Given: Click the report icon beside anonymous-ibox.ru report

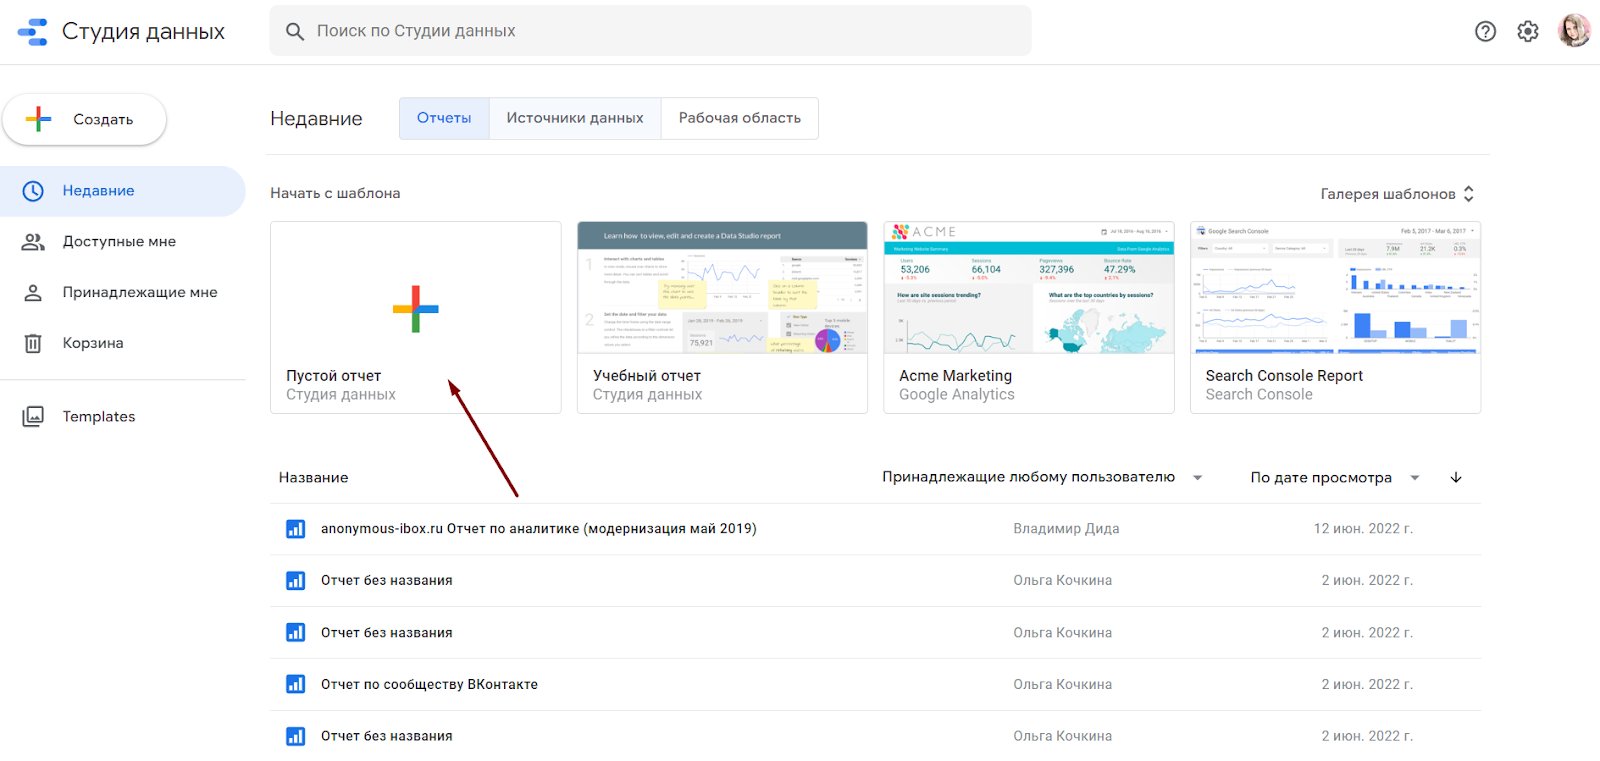Looking at the screenshot, I should [x=295, y=529].
